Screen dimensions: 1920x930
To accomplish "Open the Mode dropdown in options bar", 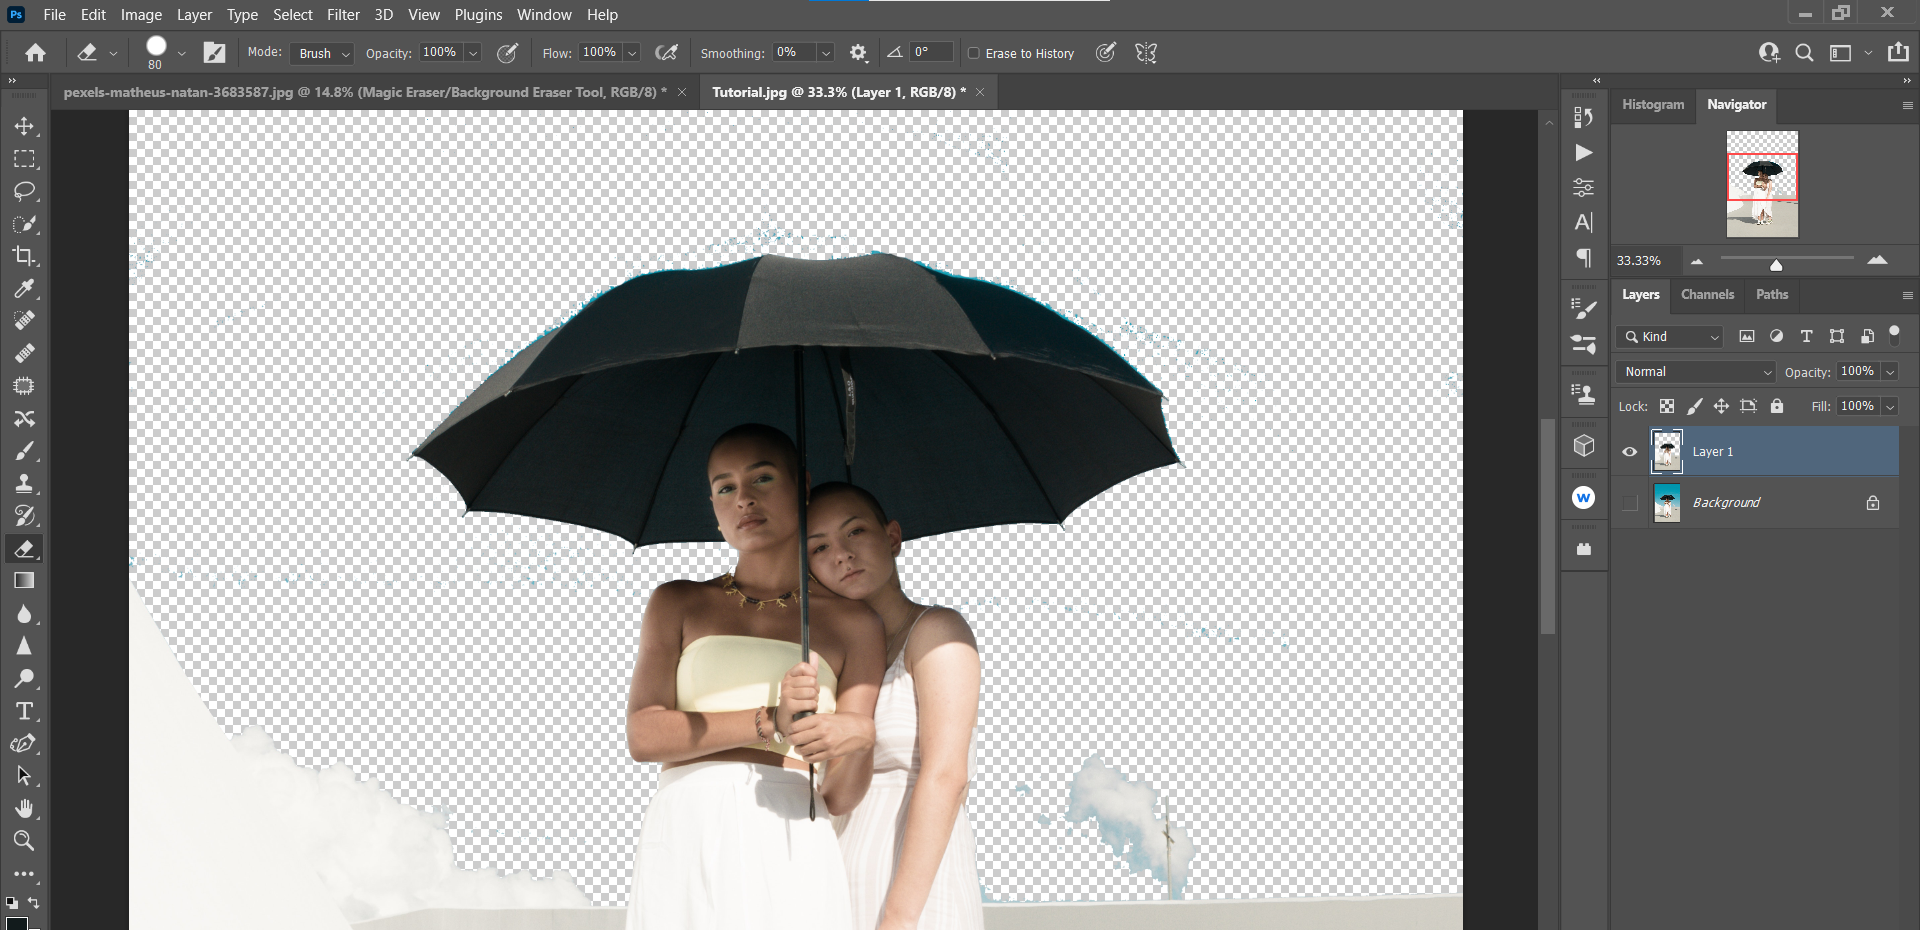I will [321, 53].
